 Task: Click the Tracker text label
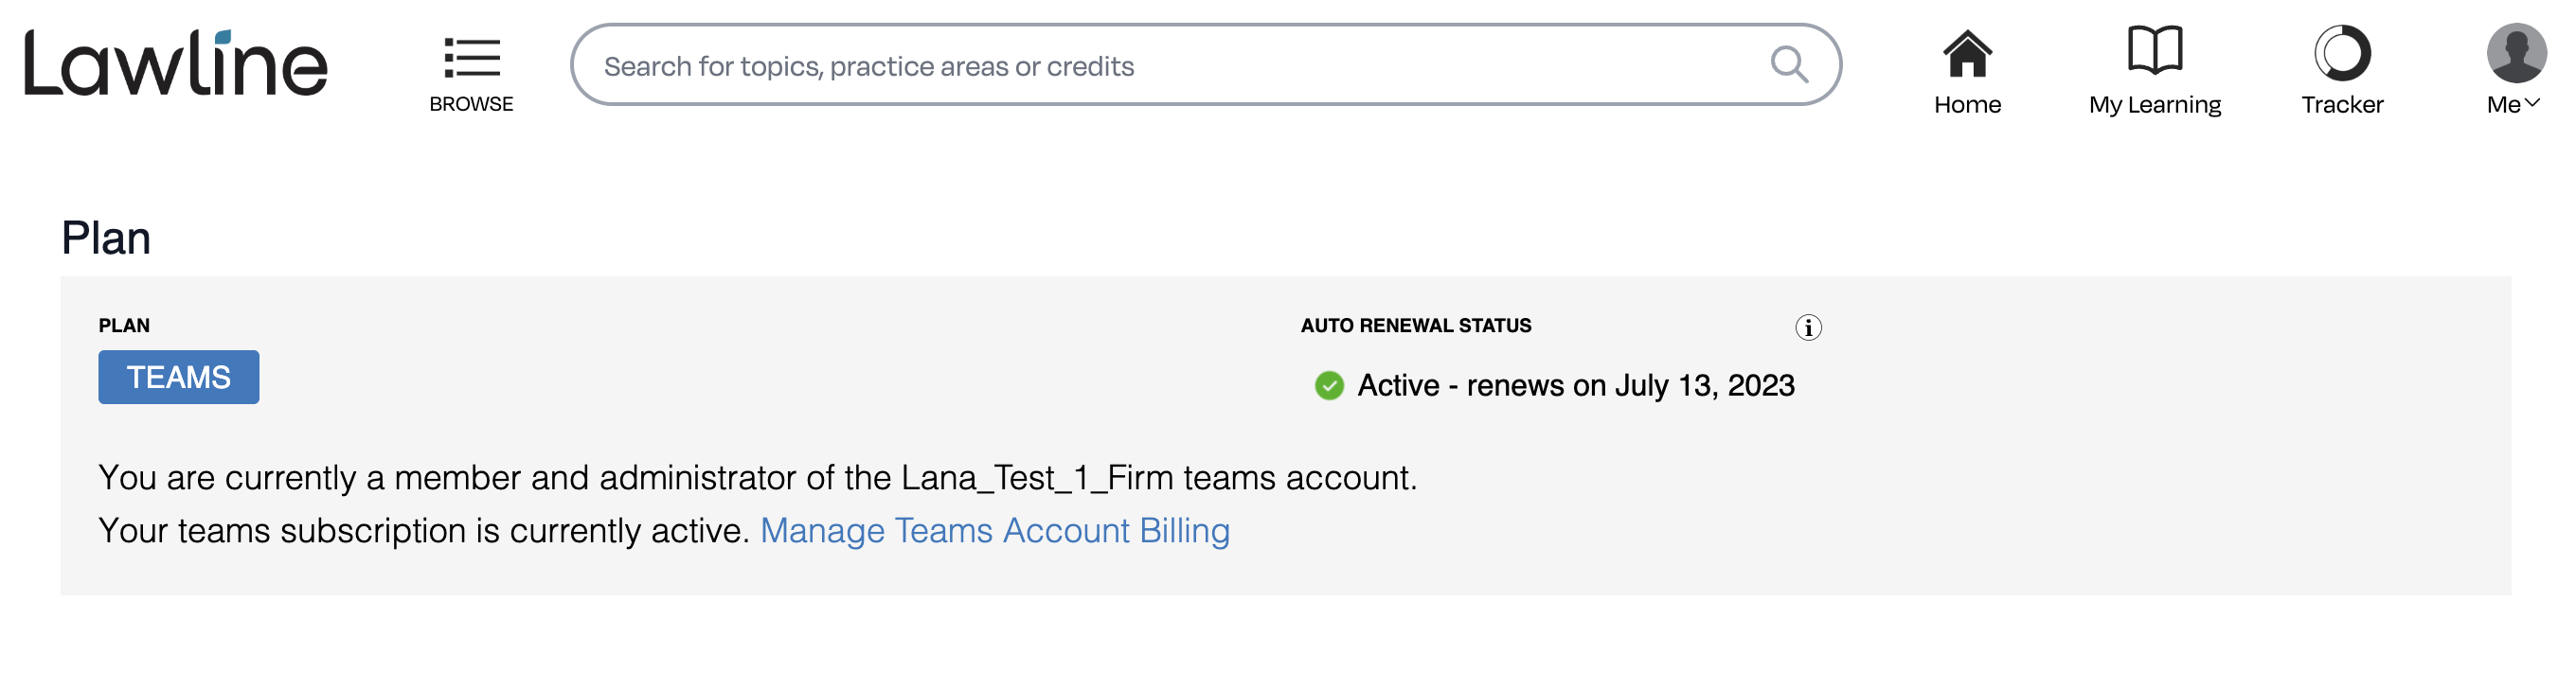(2342, 105)
